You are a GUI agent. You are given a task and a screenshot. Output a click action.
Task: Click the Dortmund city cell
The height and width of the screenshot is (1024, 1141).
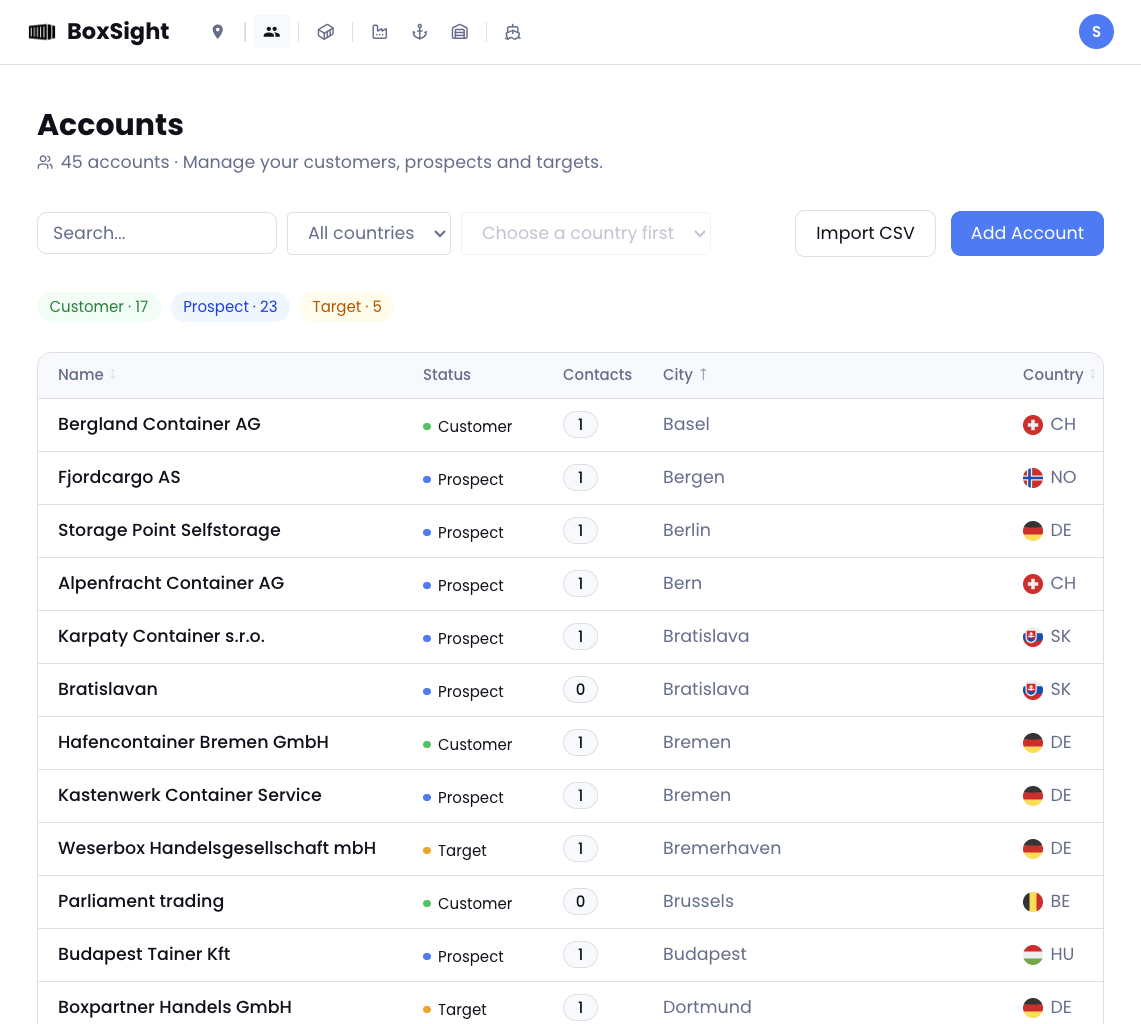[x=707, y=1008]
